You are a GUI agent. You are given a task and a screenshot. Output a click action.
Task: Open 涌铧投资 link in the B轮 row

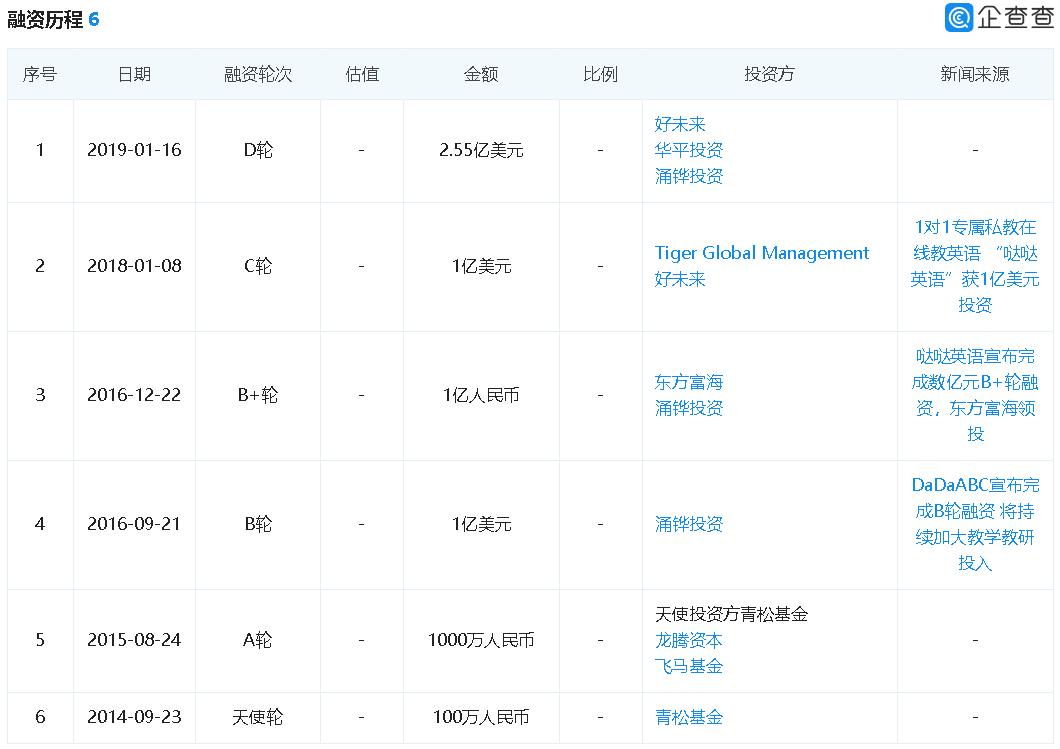pos(689,524)
